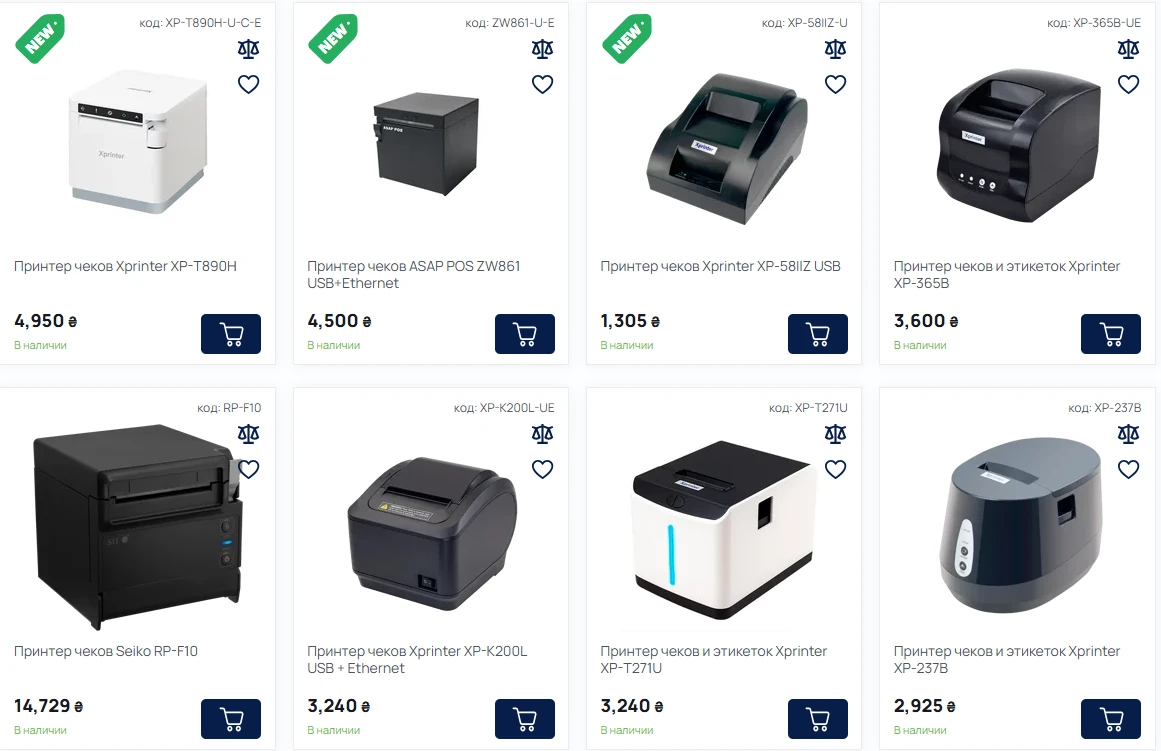Compare the Xprinter XP-237B printer
The height and width of the screenshot is (751, 1161).
[1128, 435]
